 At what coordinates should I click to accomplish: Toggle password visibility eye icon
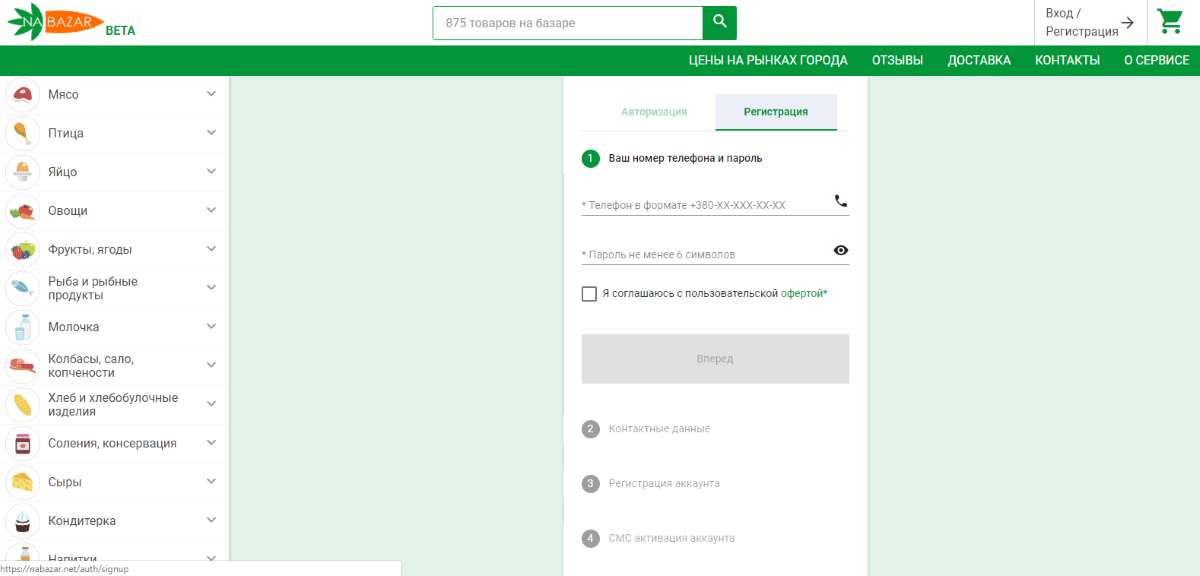(840, 251)
